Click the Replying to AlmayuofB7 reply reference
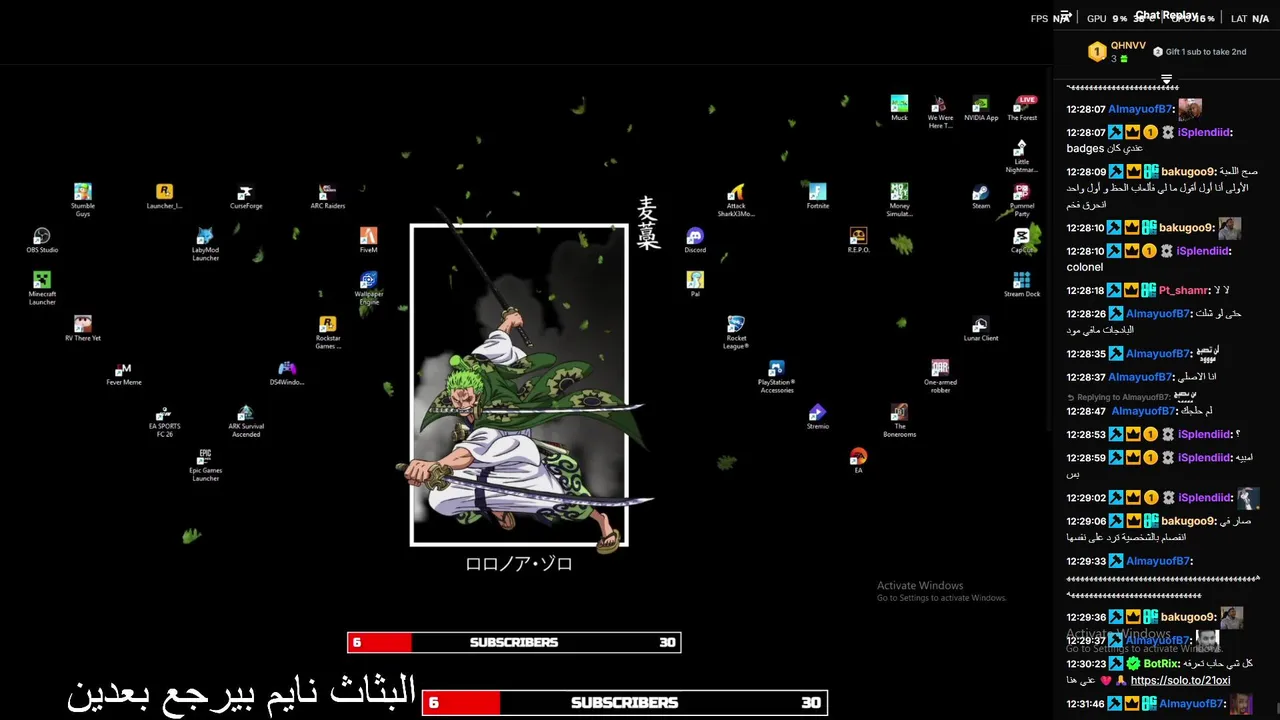Screen dimensions: 1280x720 (x=1122, y=397)
